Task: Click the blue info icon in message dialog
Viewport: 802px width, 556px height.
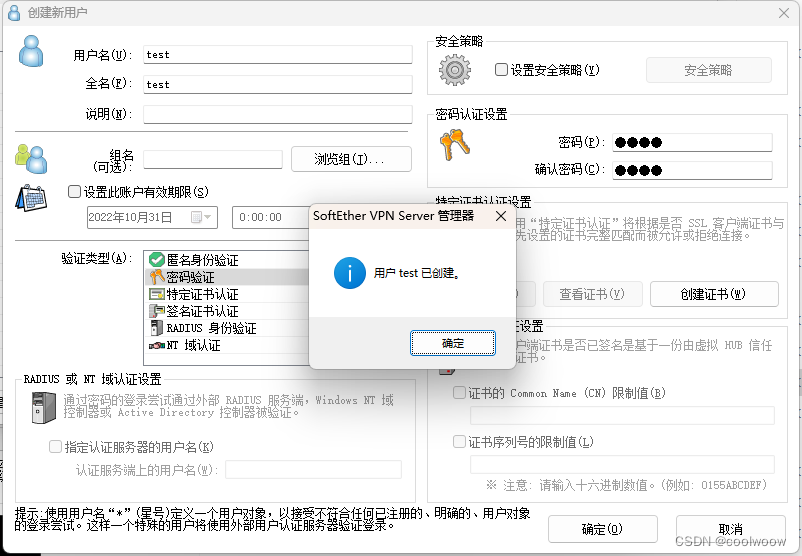Action: 350,273
